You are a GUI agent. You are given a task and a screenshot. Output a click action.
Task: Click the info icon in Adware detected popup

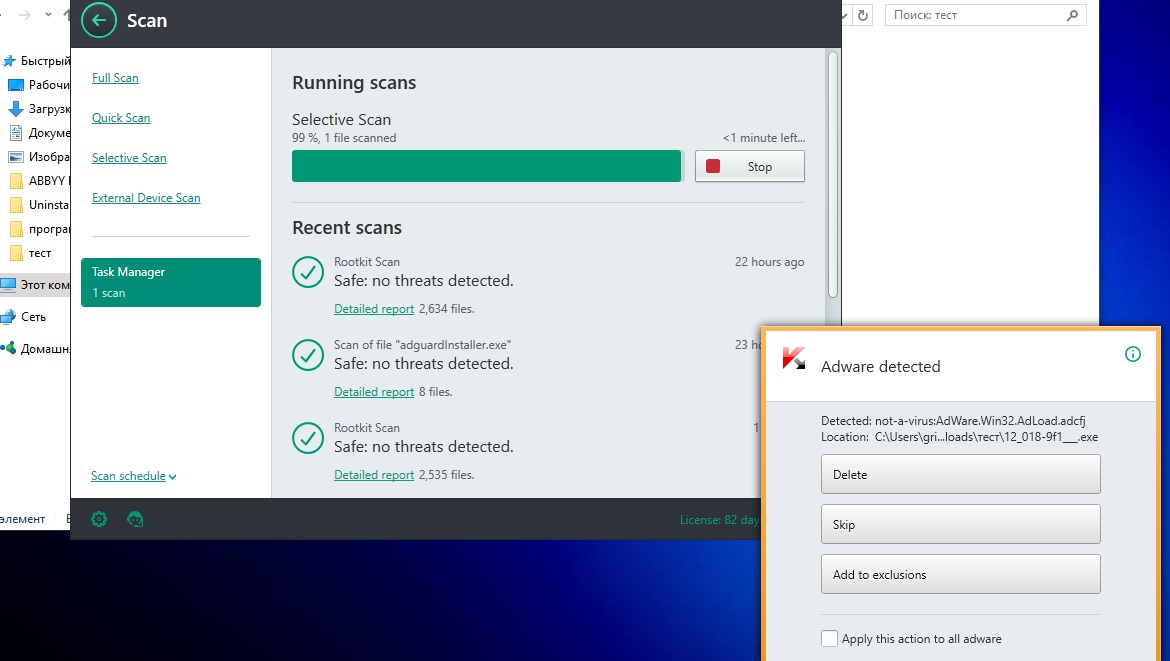point(1133,354)
